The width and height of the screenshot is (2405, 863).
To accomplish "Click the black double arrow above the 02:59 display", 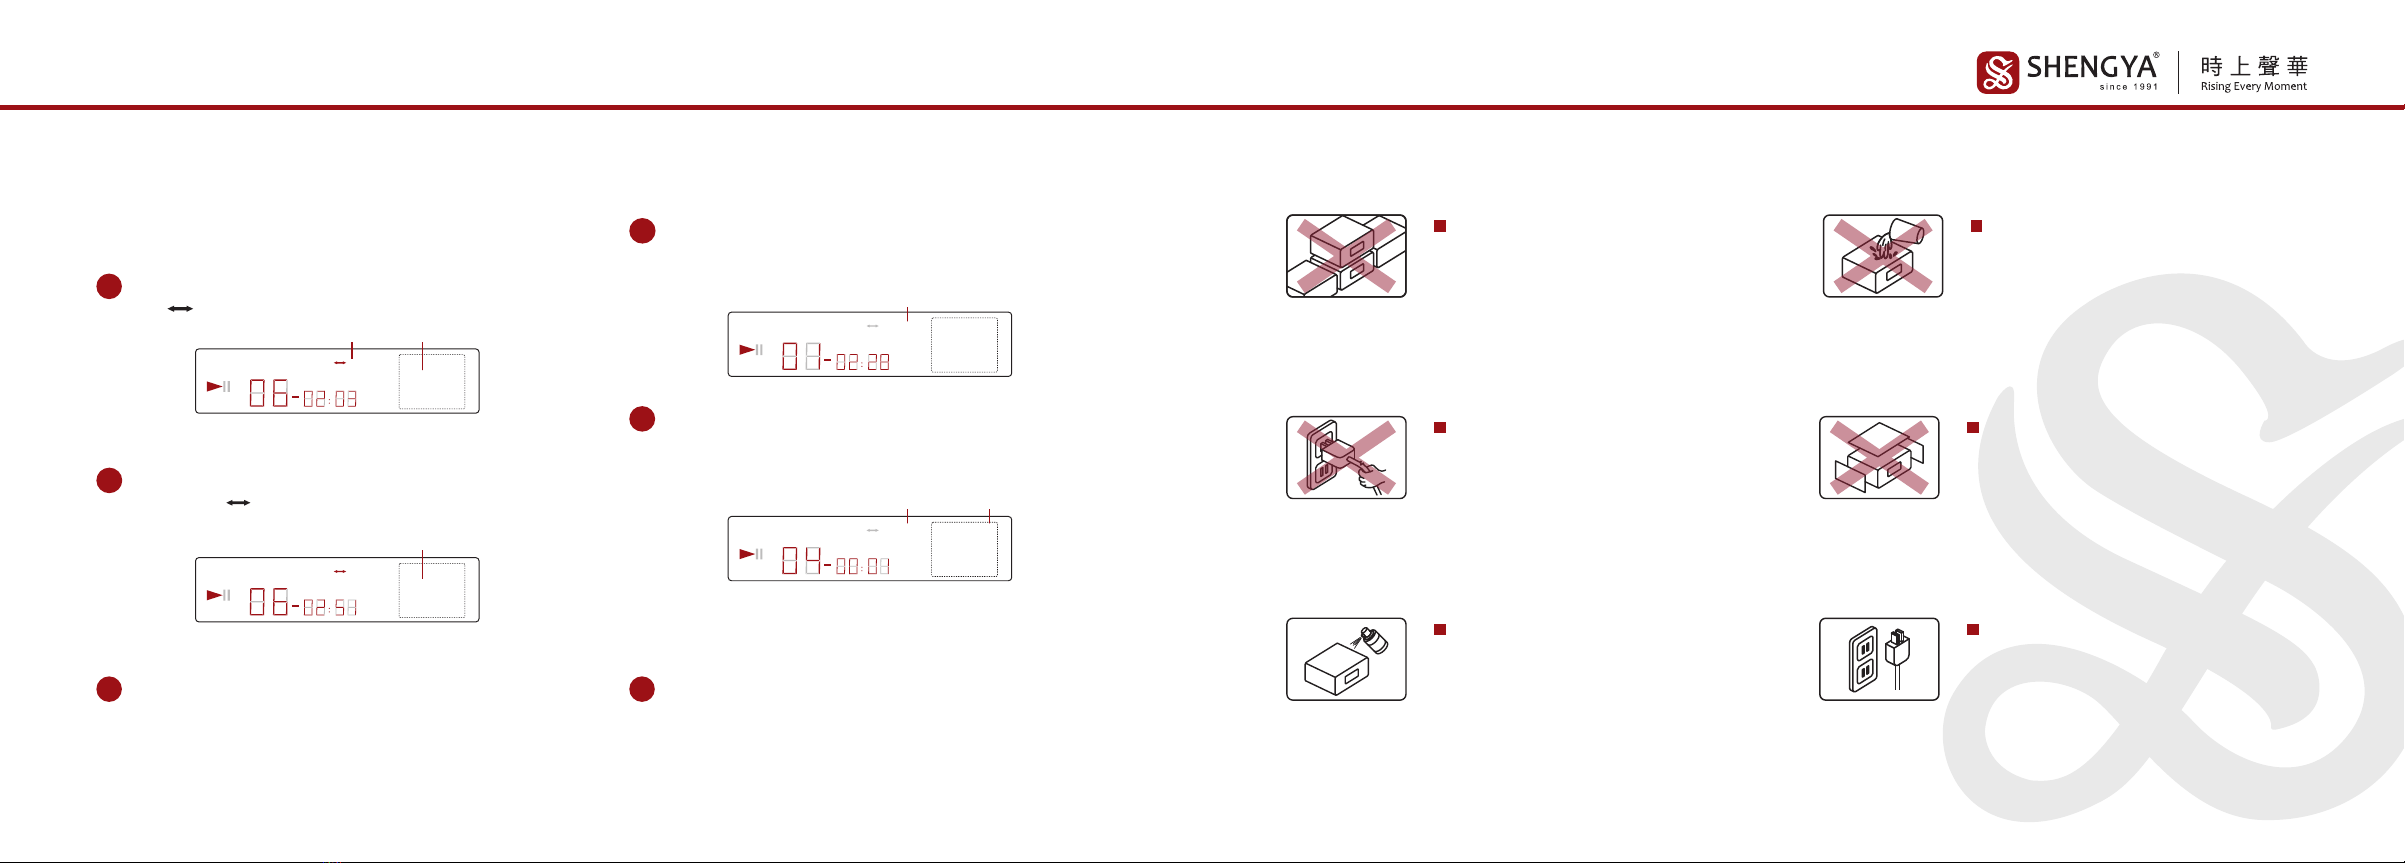I will [238, 503].
